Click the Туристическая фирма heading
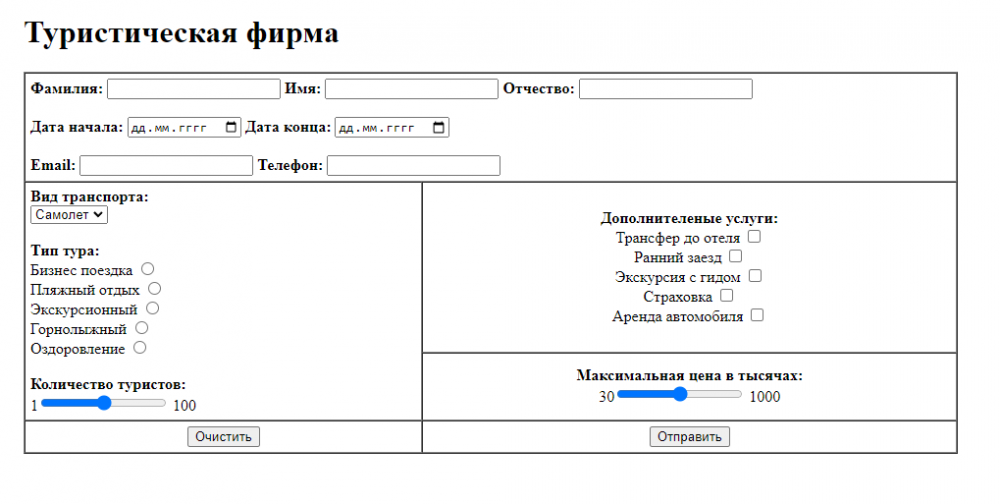The height and width of the screenshot is (504, 1000). (182, 33)
